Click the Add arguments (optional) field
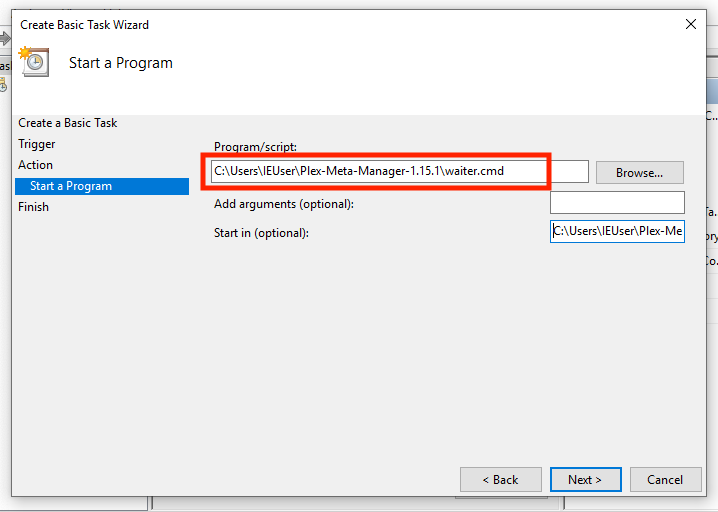Image resolution: width=718 pixels, height=512 pixels. [x=617, y=202]
